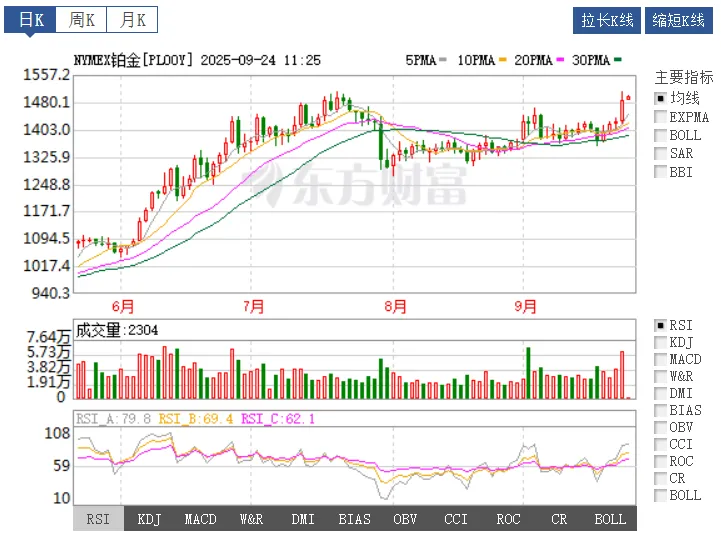Viewport: 721px width, 545px height.
Task: Open the BIAS tab in bottom bar
Action: pos(354,519)
